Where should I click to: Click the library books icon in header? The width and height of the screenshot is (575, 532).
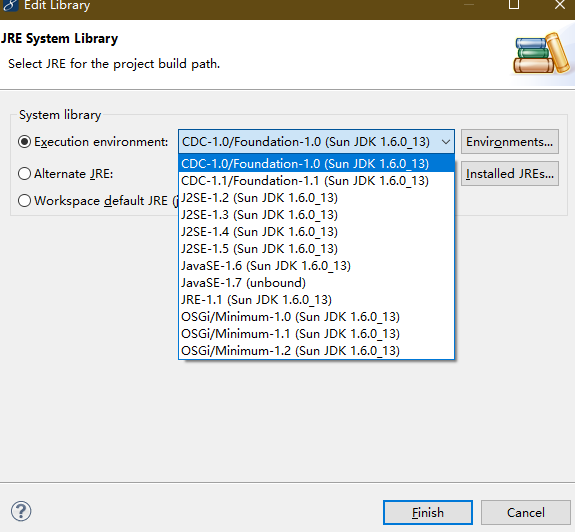pyautogui.click(x=542, y=54)
